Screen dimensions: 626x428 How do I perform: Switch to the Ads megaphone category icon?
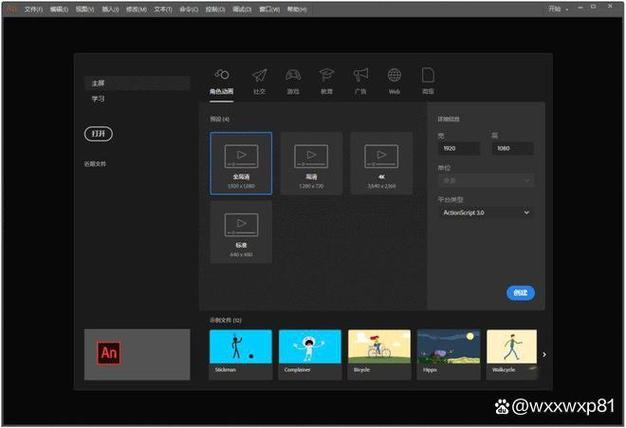click(x=361, y=75)
